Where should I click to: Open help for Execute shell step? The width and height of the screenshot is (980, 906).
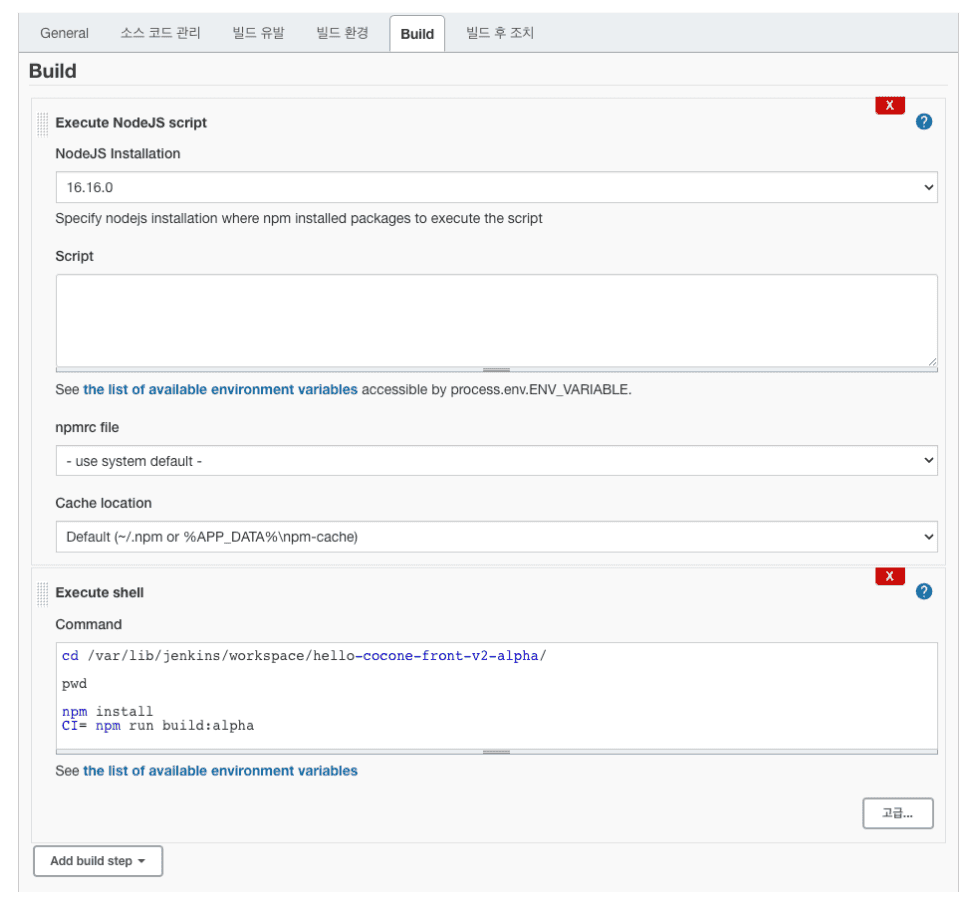click(x=924, y=592)
